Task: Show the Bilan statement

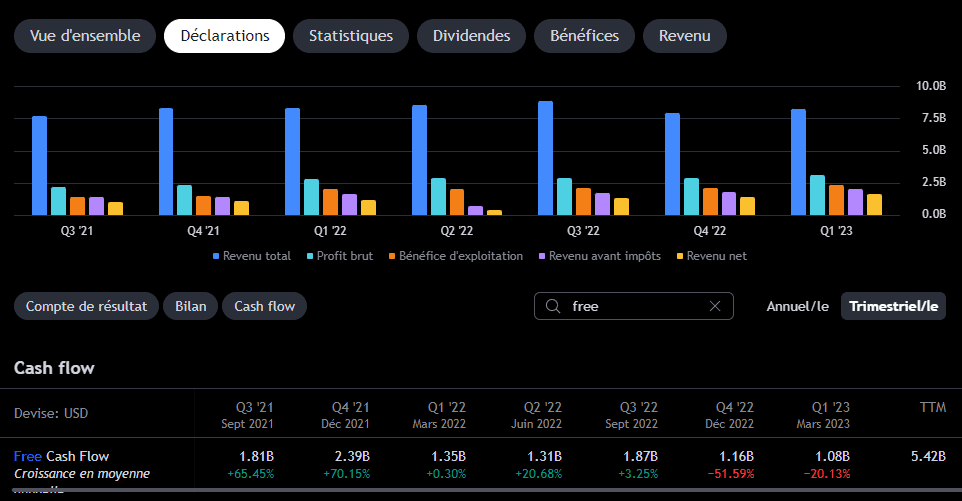Action: (191, 306)
